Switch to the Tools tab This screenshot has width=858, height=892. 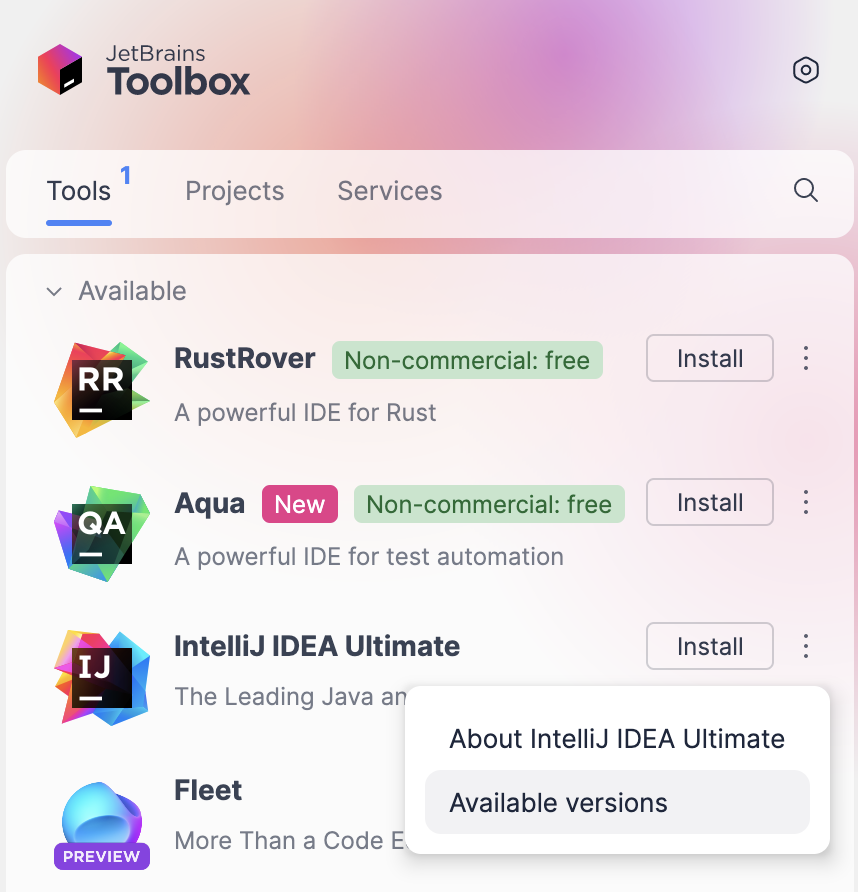[x=79, y=191]
